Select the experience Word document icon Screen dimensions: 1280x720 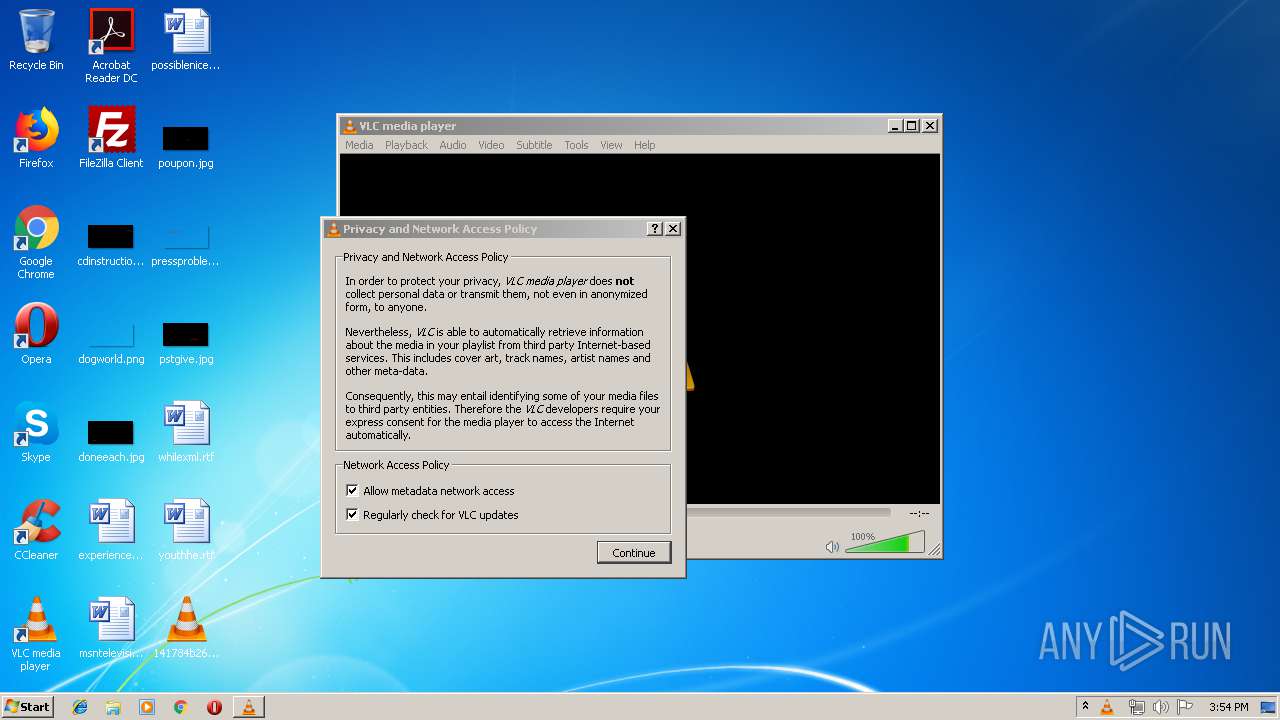[111, 531]
